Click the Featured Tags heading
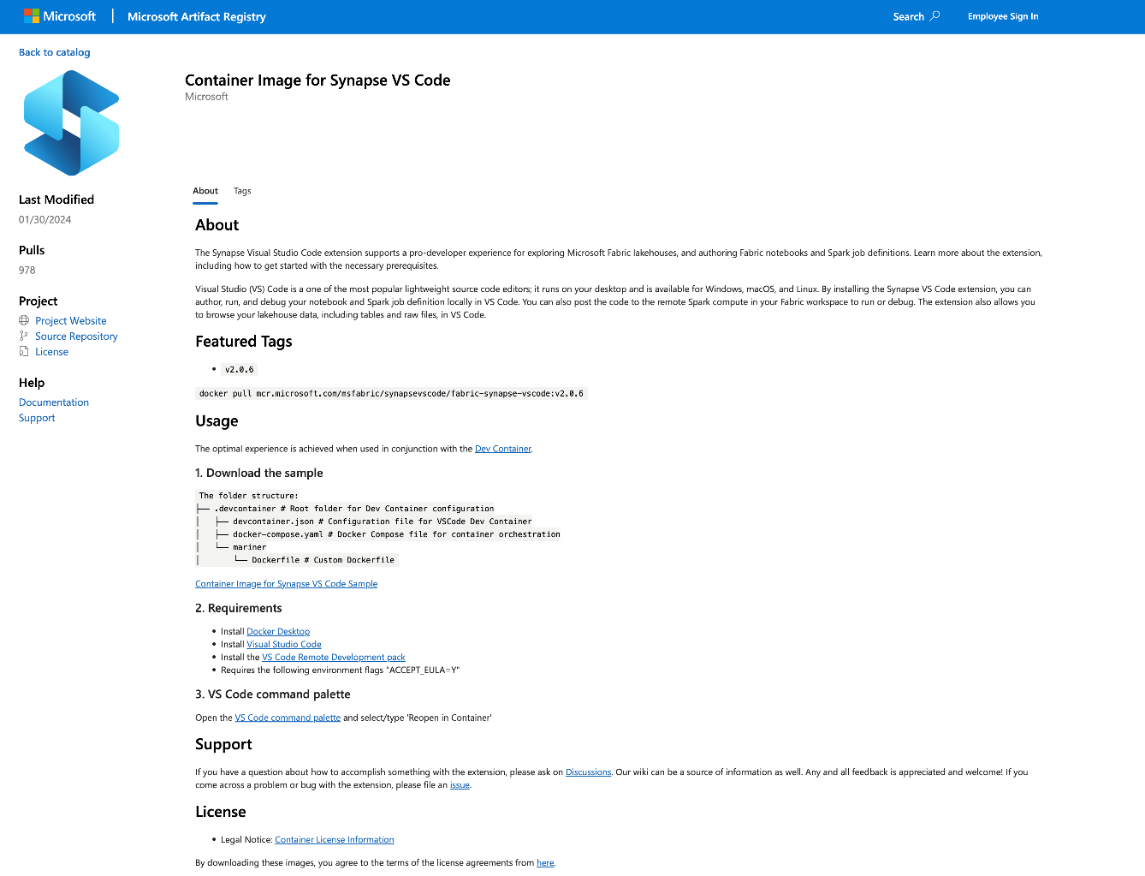1145x876 pixels. 243,341
